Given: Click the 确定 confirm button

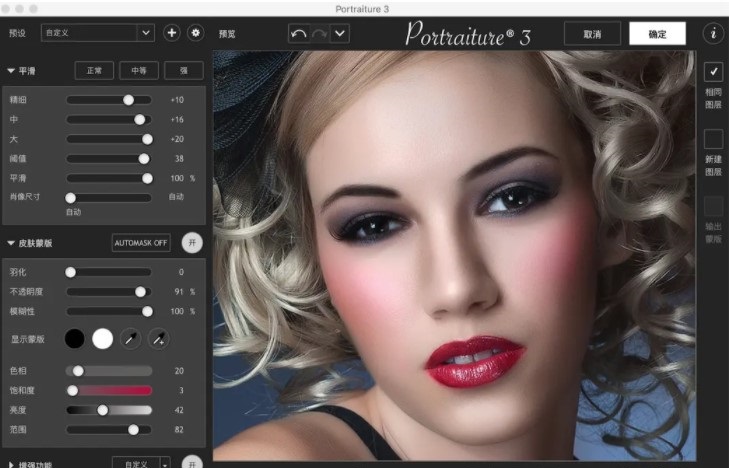Looking at the screenshot, I should 657,34.
